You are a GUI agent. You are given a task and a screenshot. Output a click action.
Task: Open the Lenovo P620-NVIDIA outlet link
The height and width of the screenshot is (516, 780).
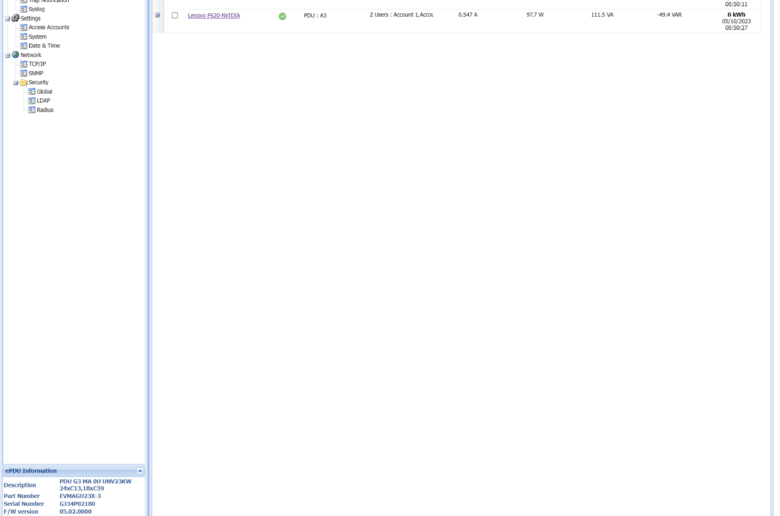click(214, 15)
